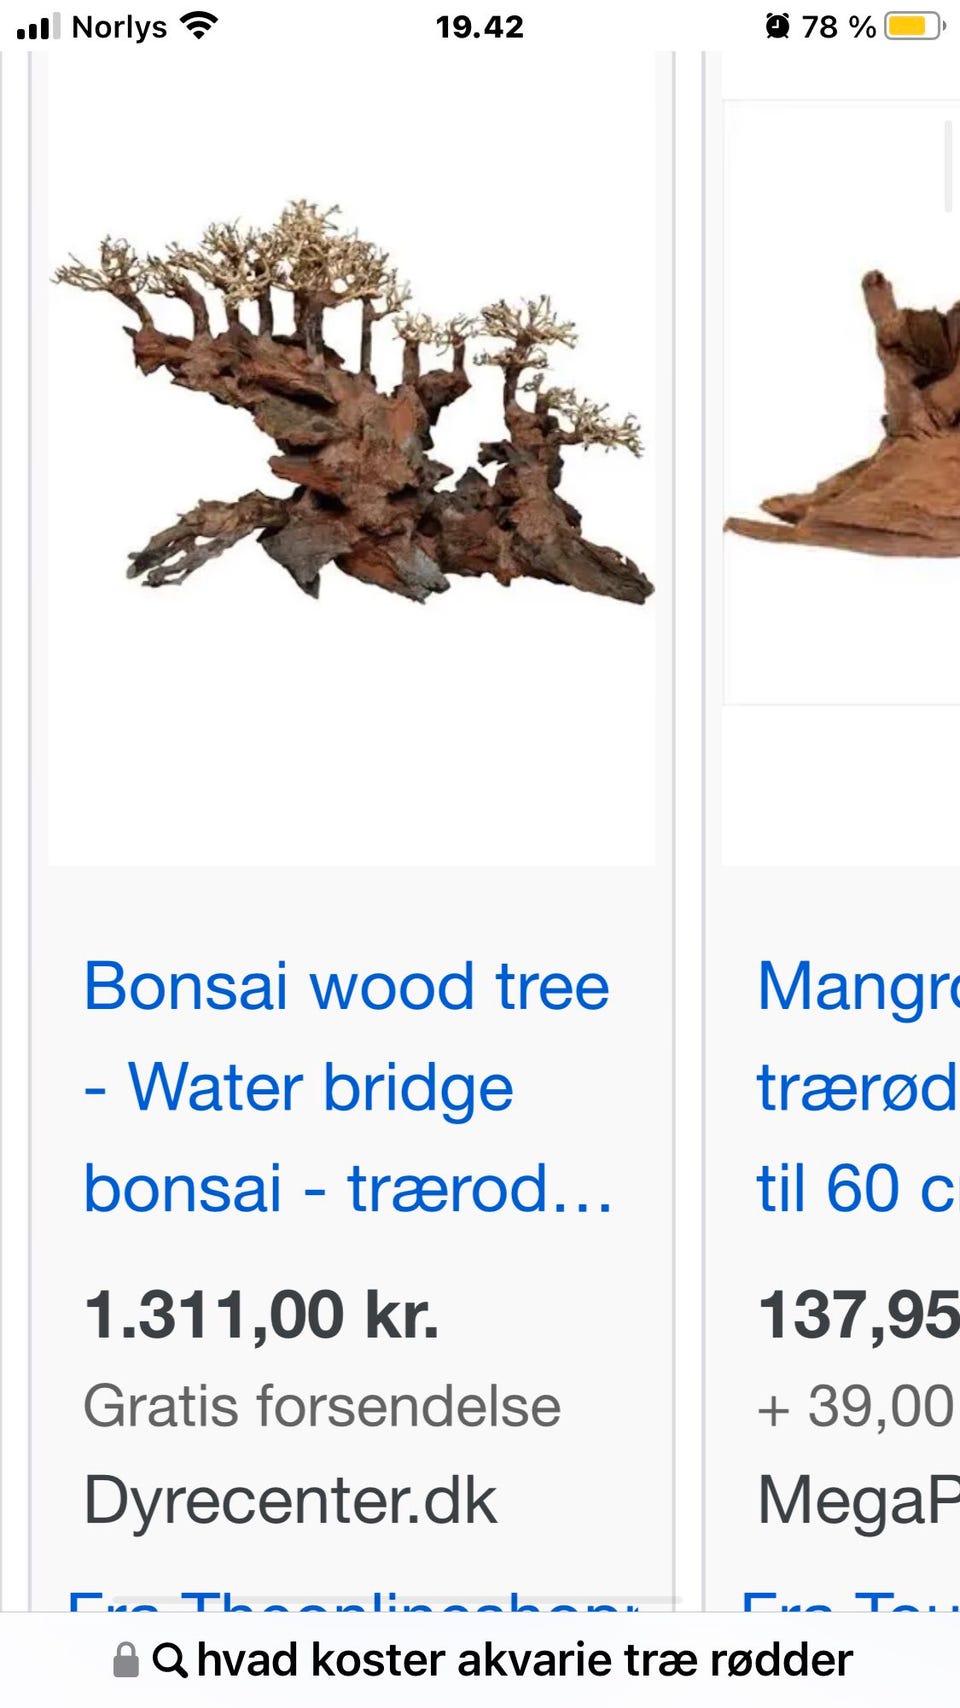The width and height of the screenshot is (960, 1708).
Task: Tap the hvad koster akvarie træ rødder address field
Action: 482,1660
